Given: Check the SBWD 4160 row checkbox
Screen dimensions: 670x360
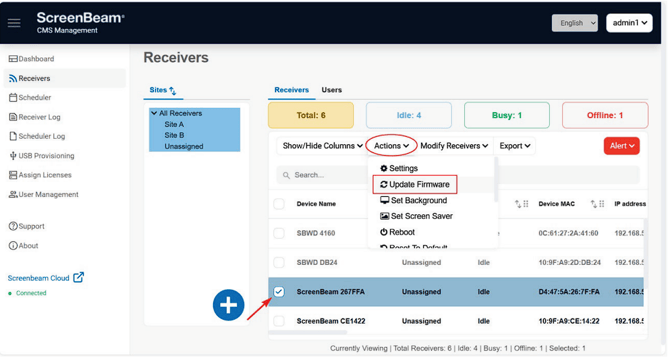Looking at the screenshot, I should pyautogui.click(x=279, y=233).
